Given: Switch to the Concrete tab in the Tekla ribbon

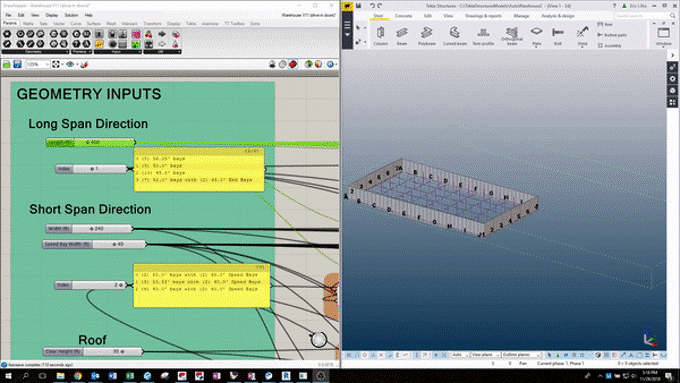Looking at the screenshot, I should pyautogui.click(x=403, y=16).
